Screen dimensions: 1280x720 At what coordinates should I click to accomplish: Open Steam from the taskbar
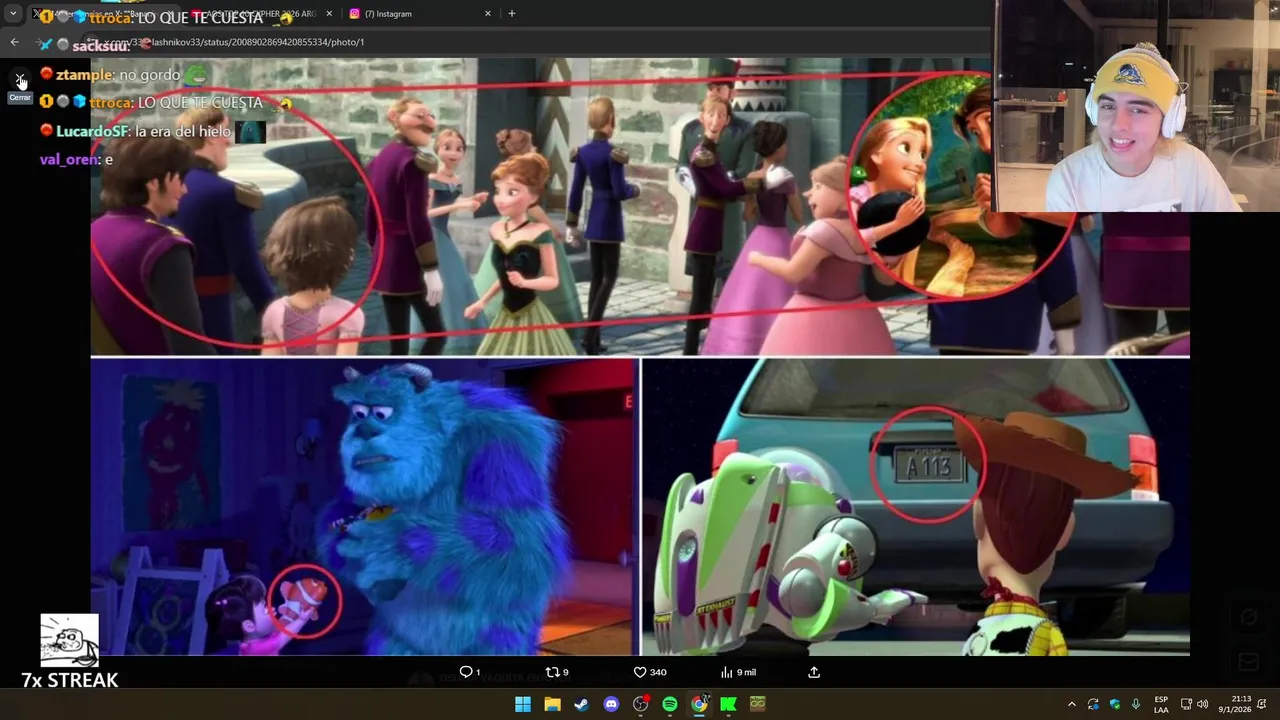click(581, 704)
